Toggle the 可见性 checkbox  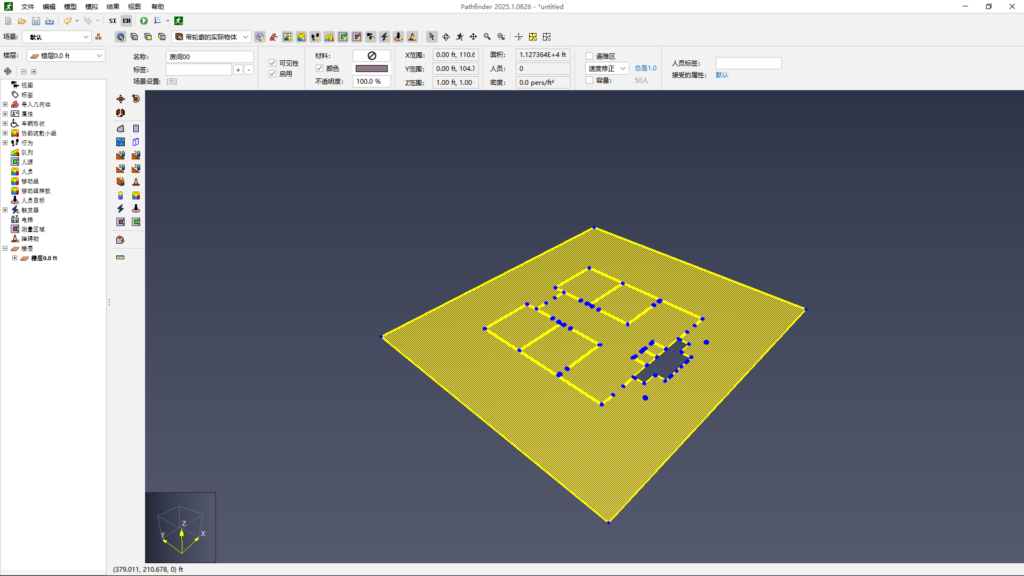[x=273, y=62]
